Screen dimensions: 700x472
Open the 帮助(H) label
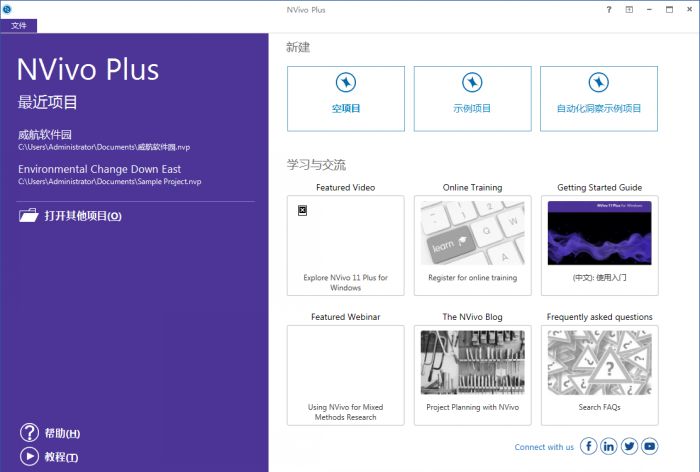click(62, 433)
